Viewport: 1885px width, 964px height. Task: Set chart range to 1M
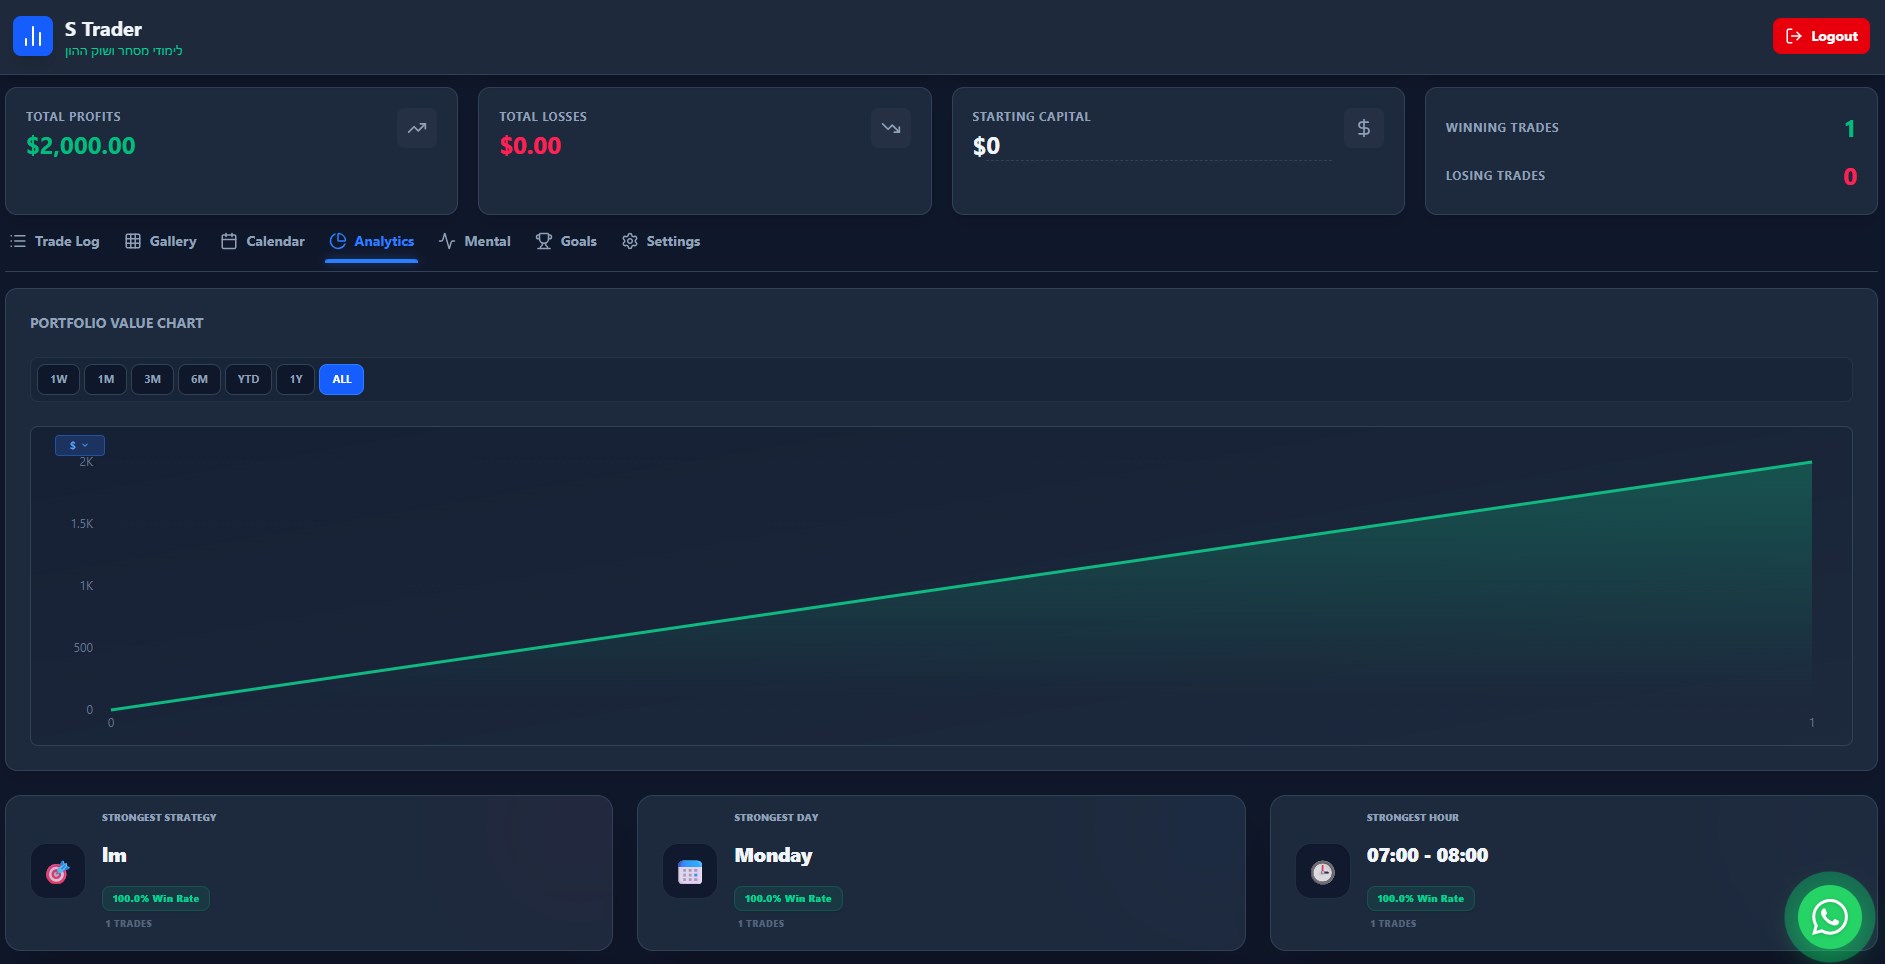coord(106,379)
